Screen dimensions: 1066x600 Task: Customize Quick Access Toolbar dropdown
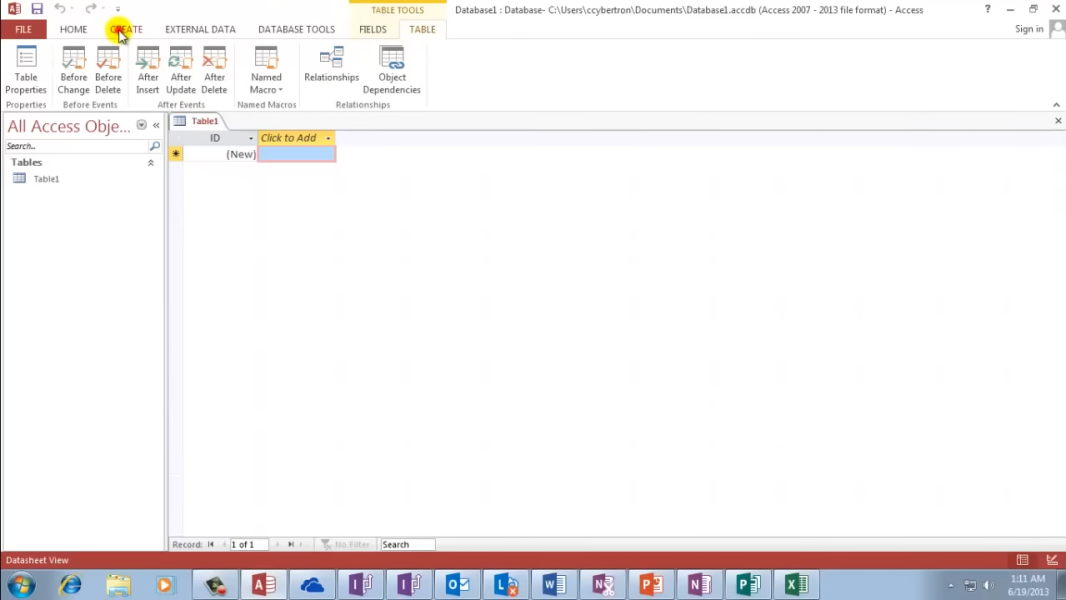118,9
